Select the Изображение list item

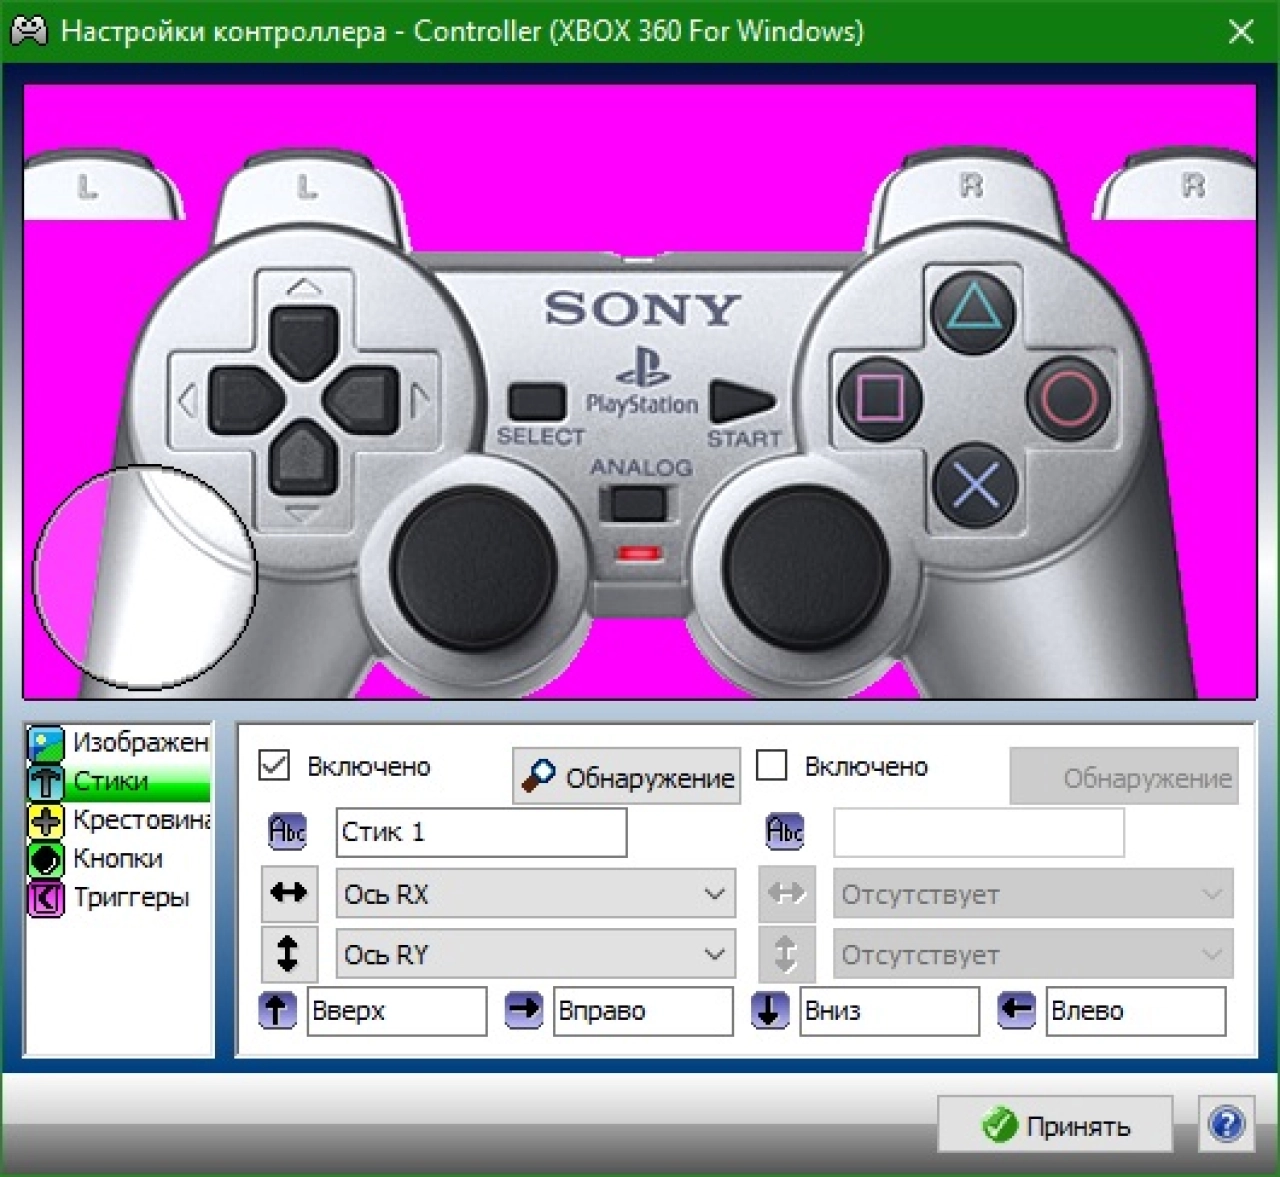pyautogui.click(x=118, y=742)
